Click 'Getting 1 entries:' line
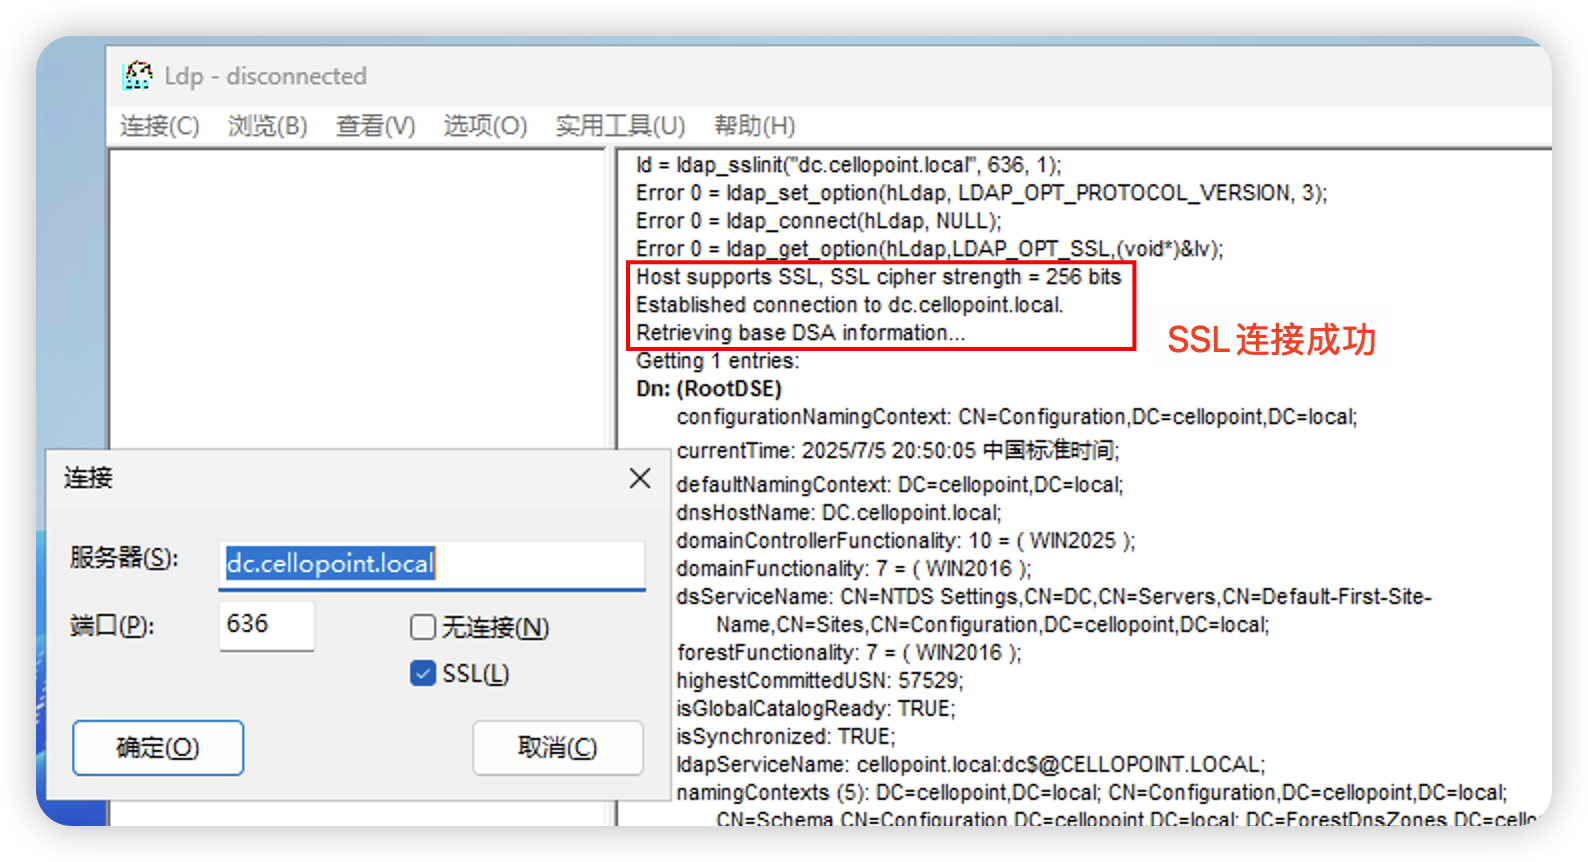This screenshot has width=1588, height=862. click(717, 361)
